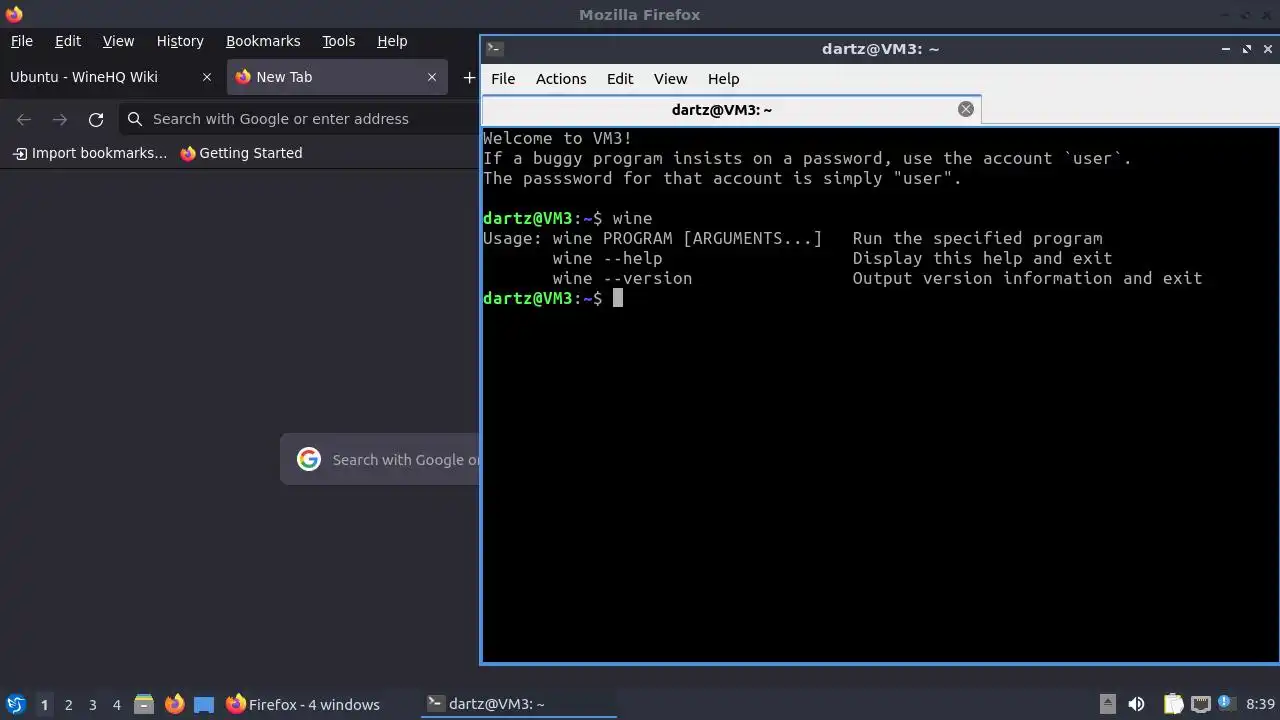
Task: Open terminal Actions menu
Action: [x=561, y=79]
